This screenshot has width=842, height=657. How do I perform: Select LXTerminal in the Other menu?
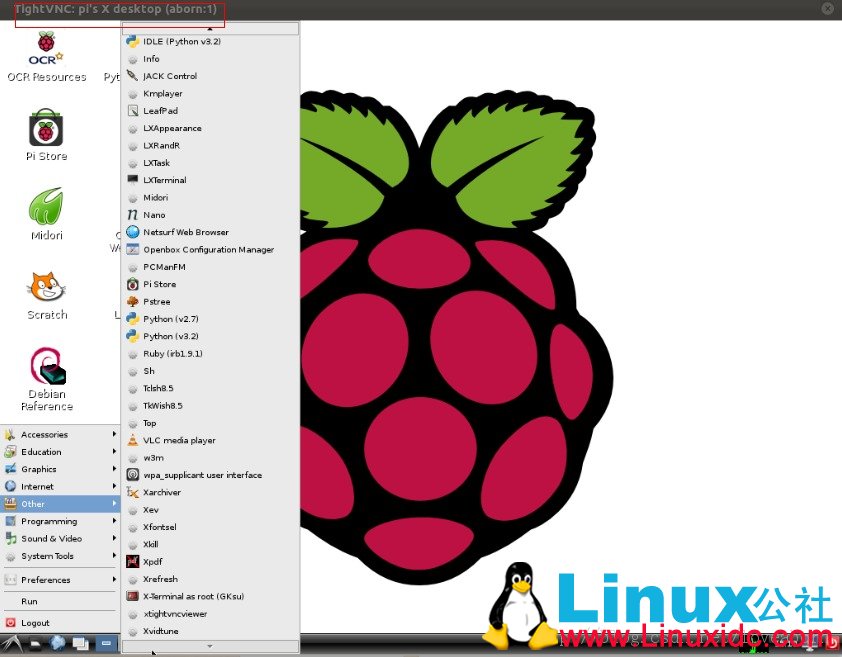click(x=164, y=180)
